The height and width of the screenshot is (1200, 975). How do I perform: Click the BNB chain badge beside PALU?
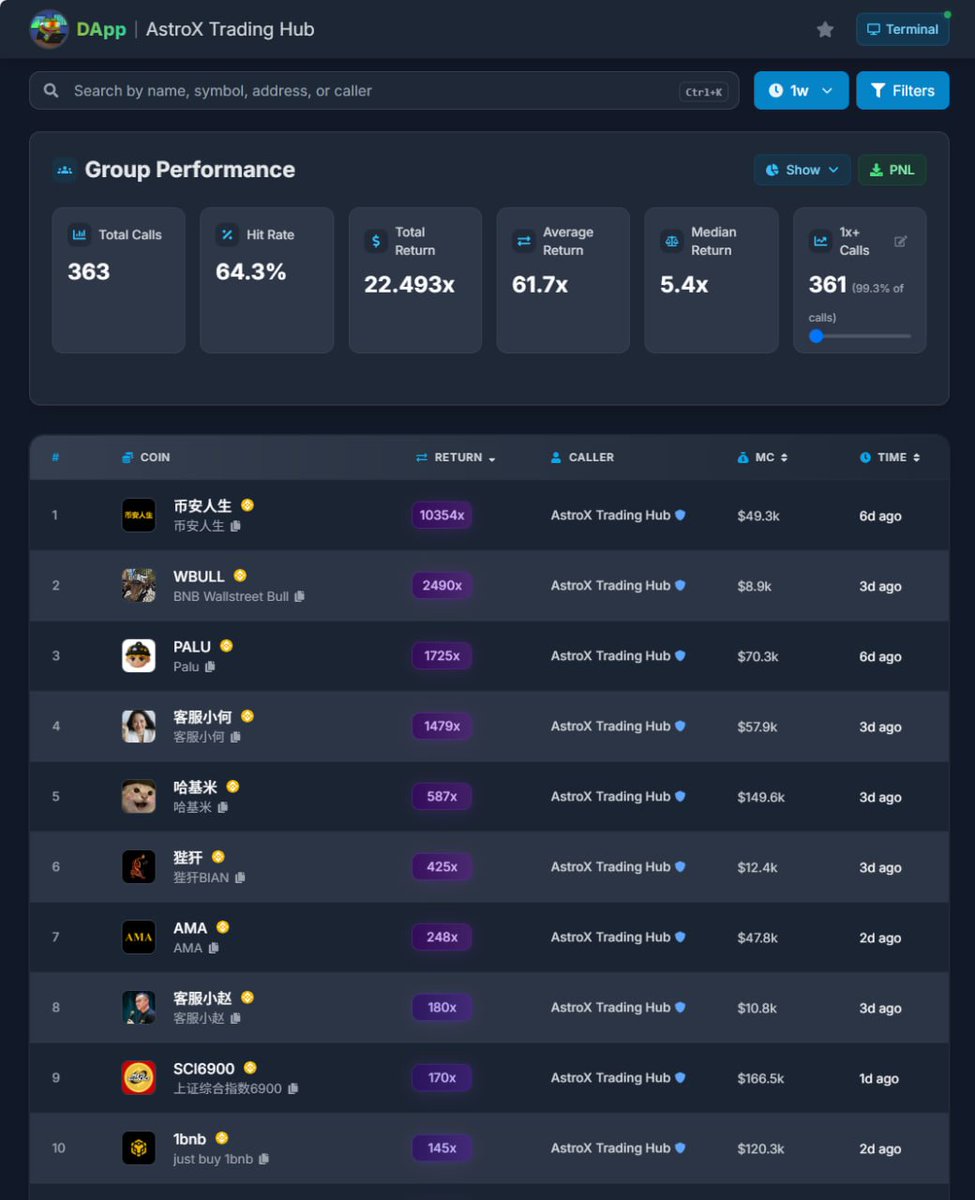point(227,646)
